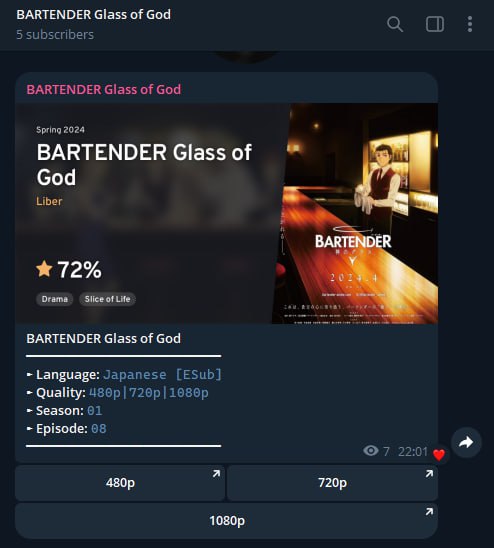494x548 pixels.
Task: Open channel info via header title
Action: [94, 15]
